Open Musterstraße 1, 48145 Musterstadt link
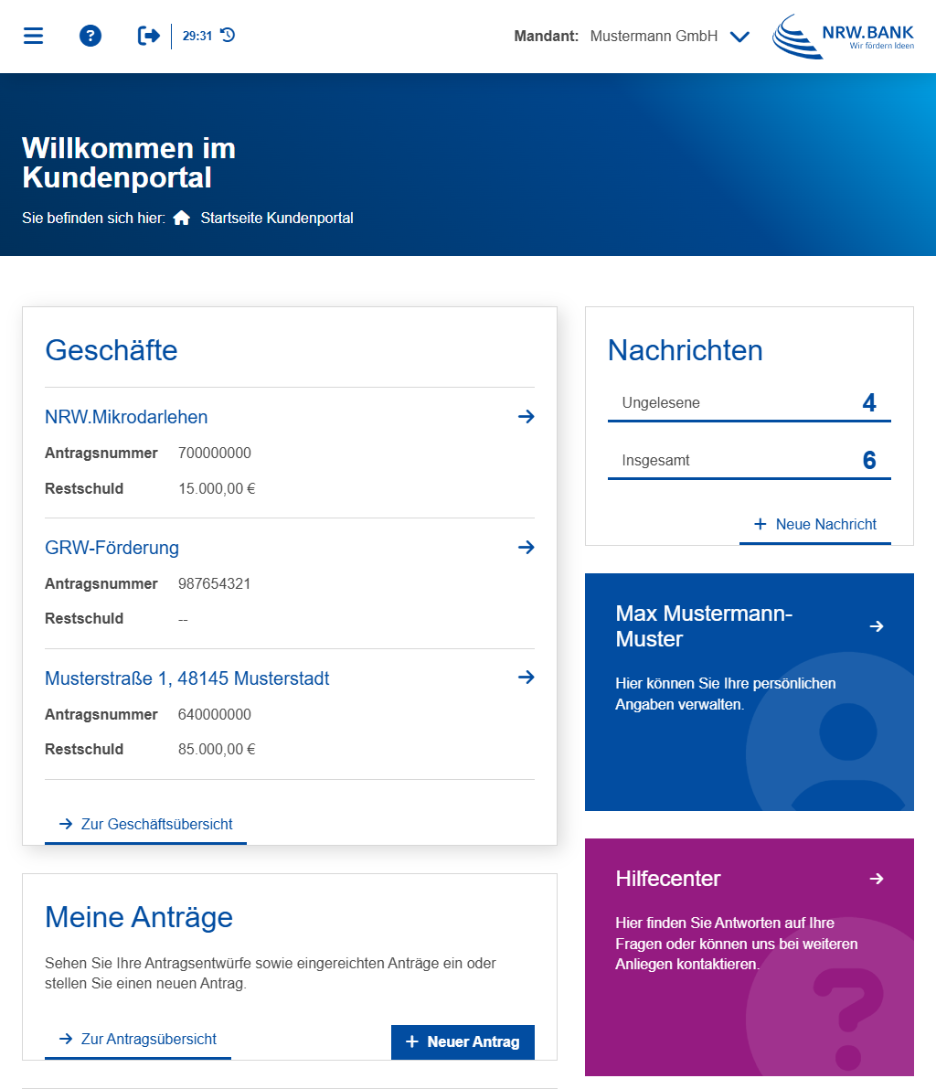 pyautogui.click(x=187, y=679)
